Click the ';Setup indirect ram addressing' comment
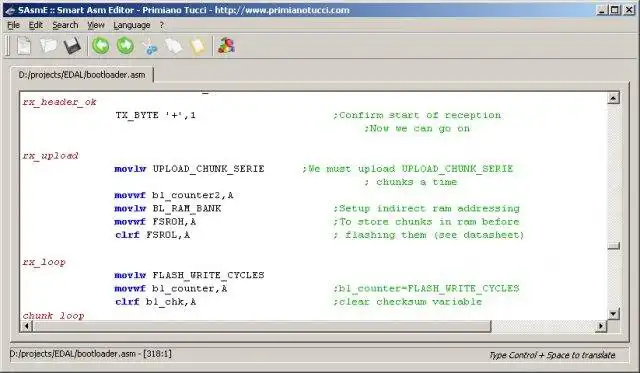Image resolution: width=640 pixels, height=373 pixels. [x=427, y=209]
